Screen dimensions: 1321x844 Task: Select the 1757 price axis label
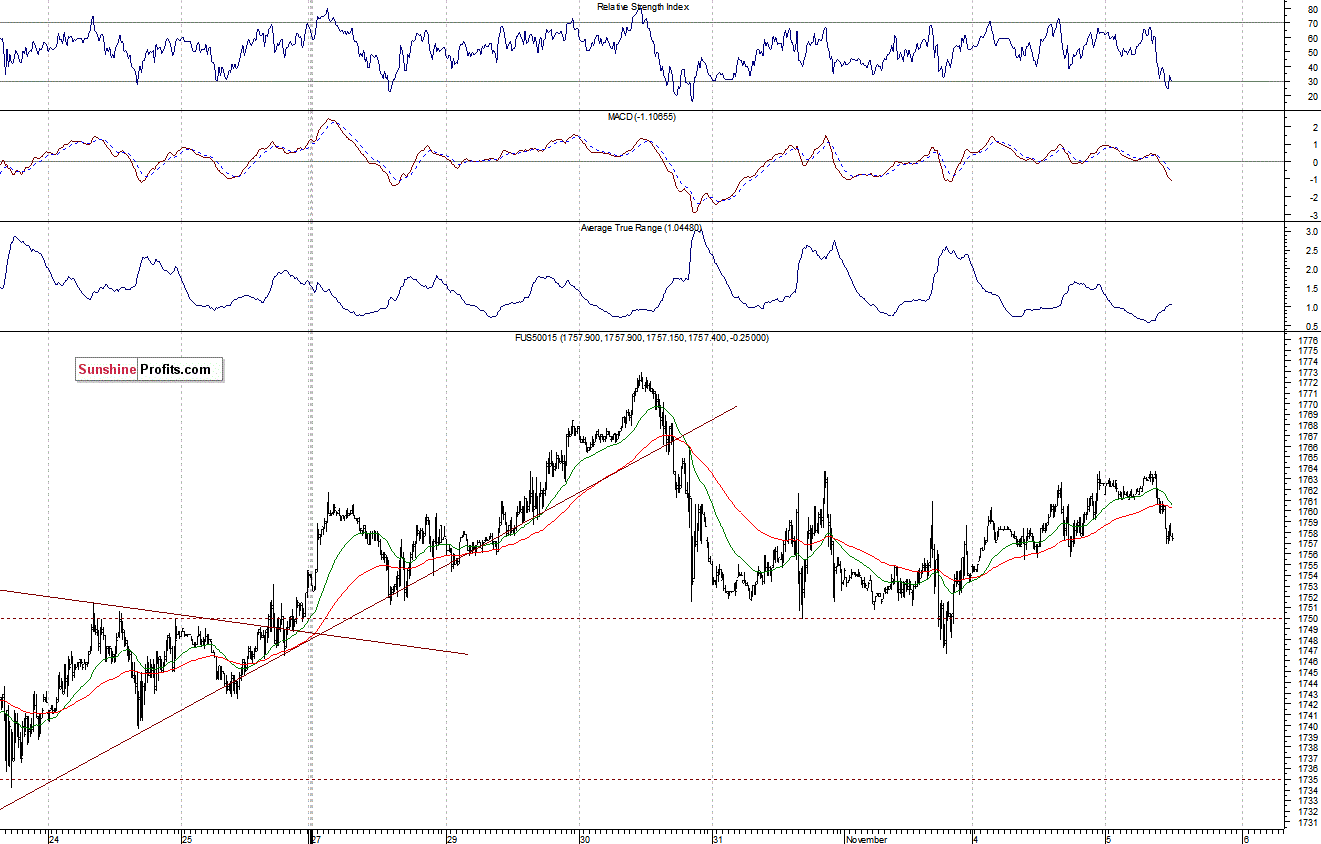1306,543
